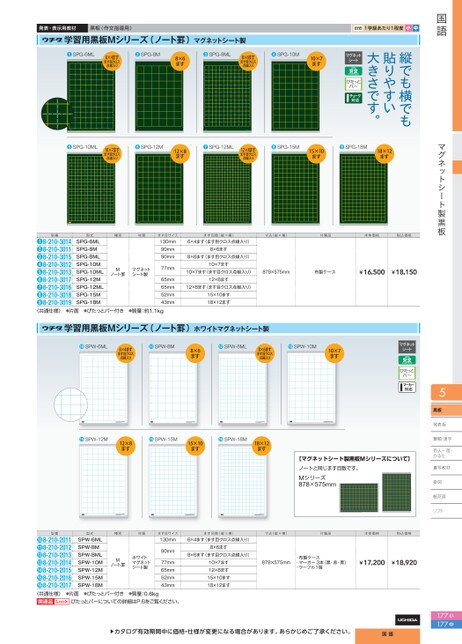Click product code 8-210-3011
Image resolution: width=462 pixels, height=644 pixels.
[x=57, y=249]
